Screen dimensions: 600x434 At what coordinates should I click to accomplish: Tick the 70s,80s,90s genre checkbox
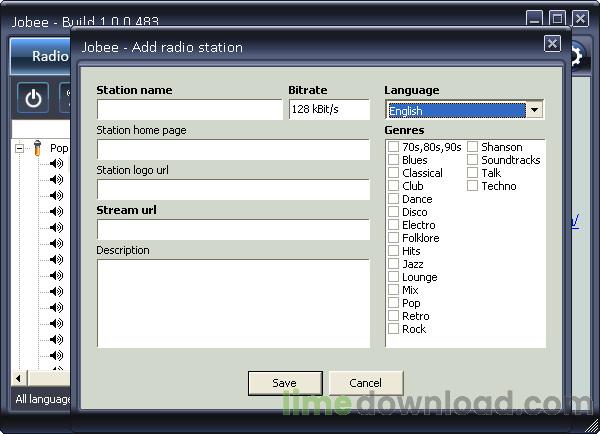coord(393,147)
